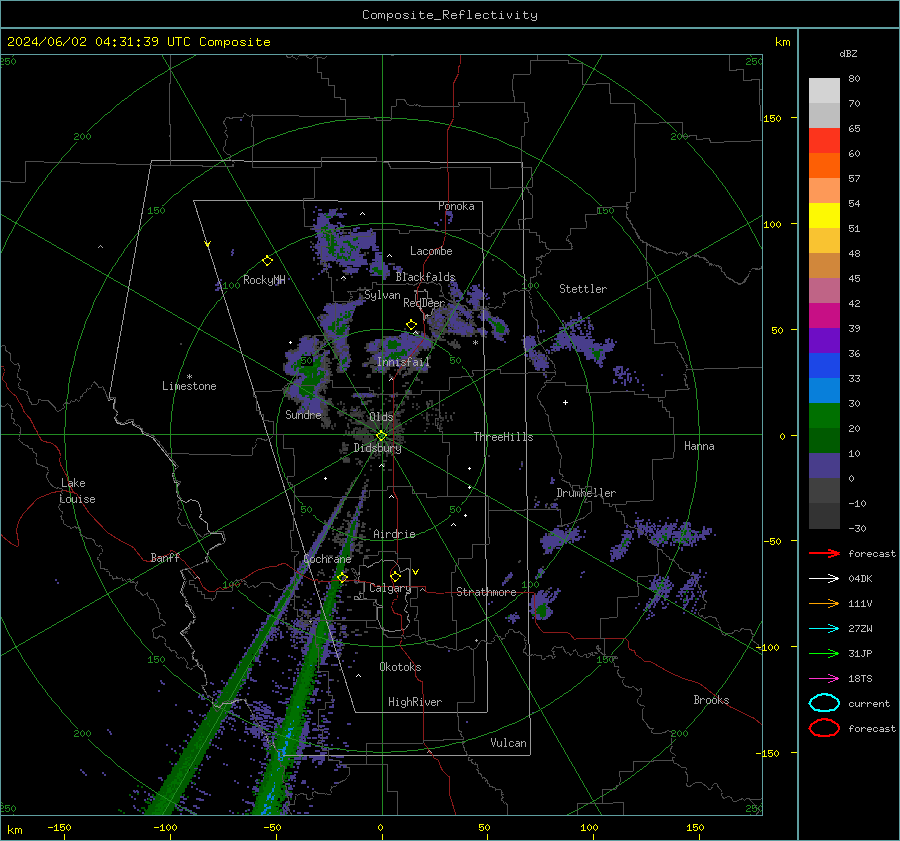Click the yellow diamond marker by RedDeer
This screenshot has width=900, height=841.
[x=411, y=325]
